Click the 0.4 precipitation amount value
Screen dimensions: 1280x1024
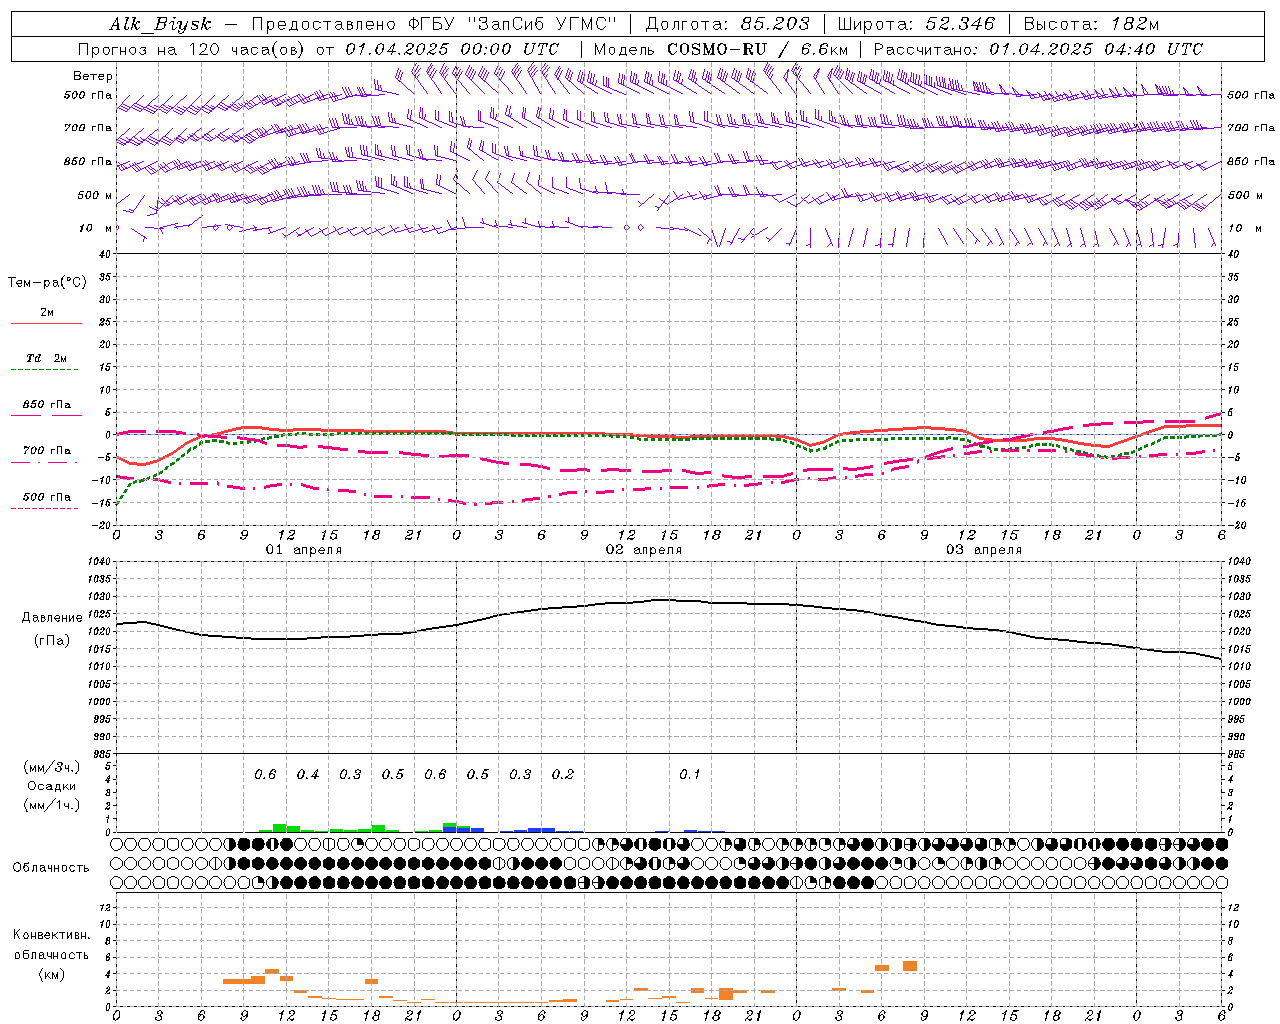pos(308,775)
